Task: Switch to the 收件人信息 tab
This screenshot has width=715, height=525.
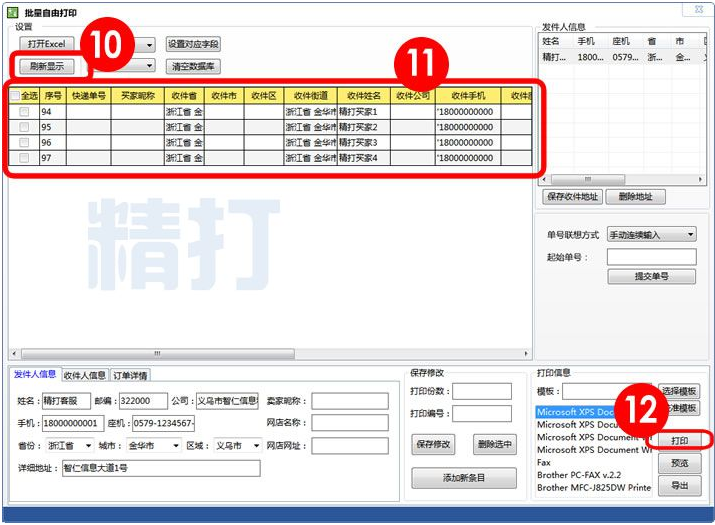Action: (85, 375)
